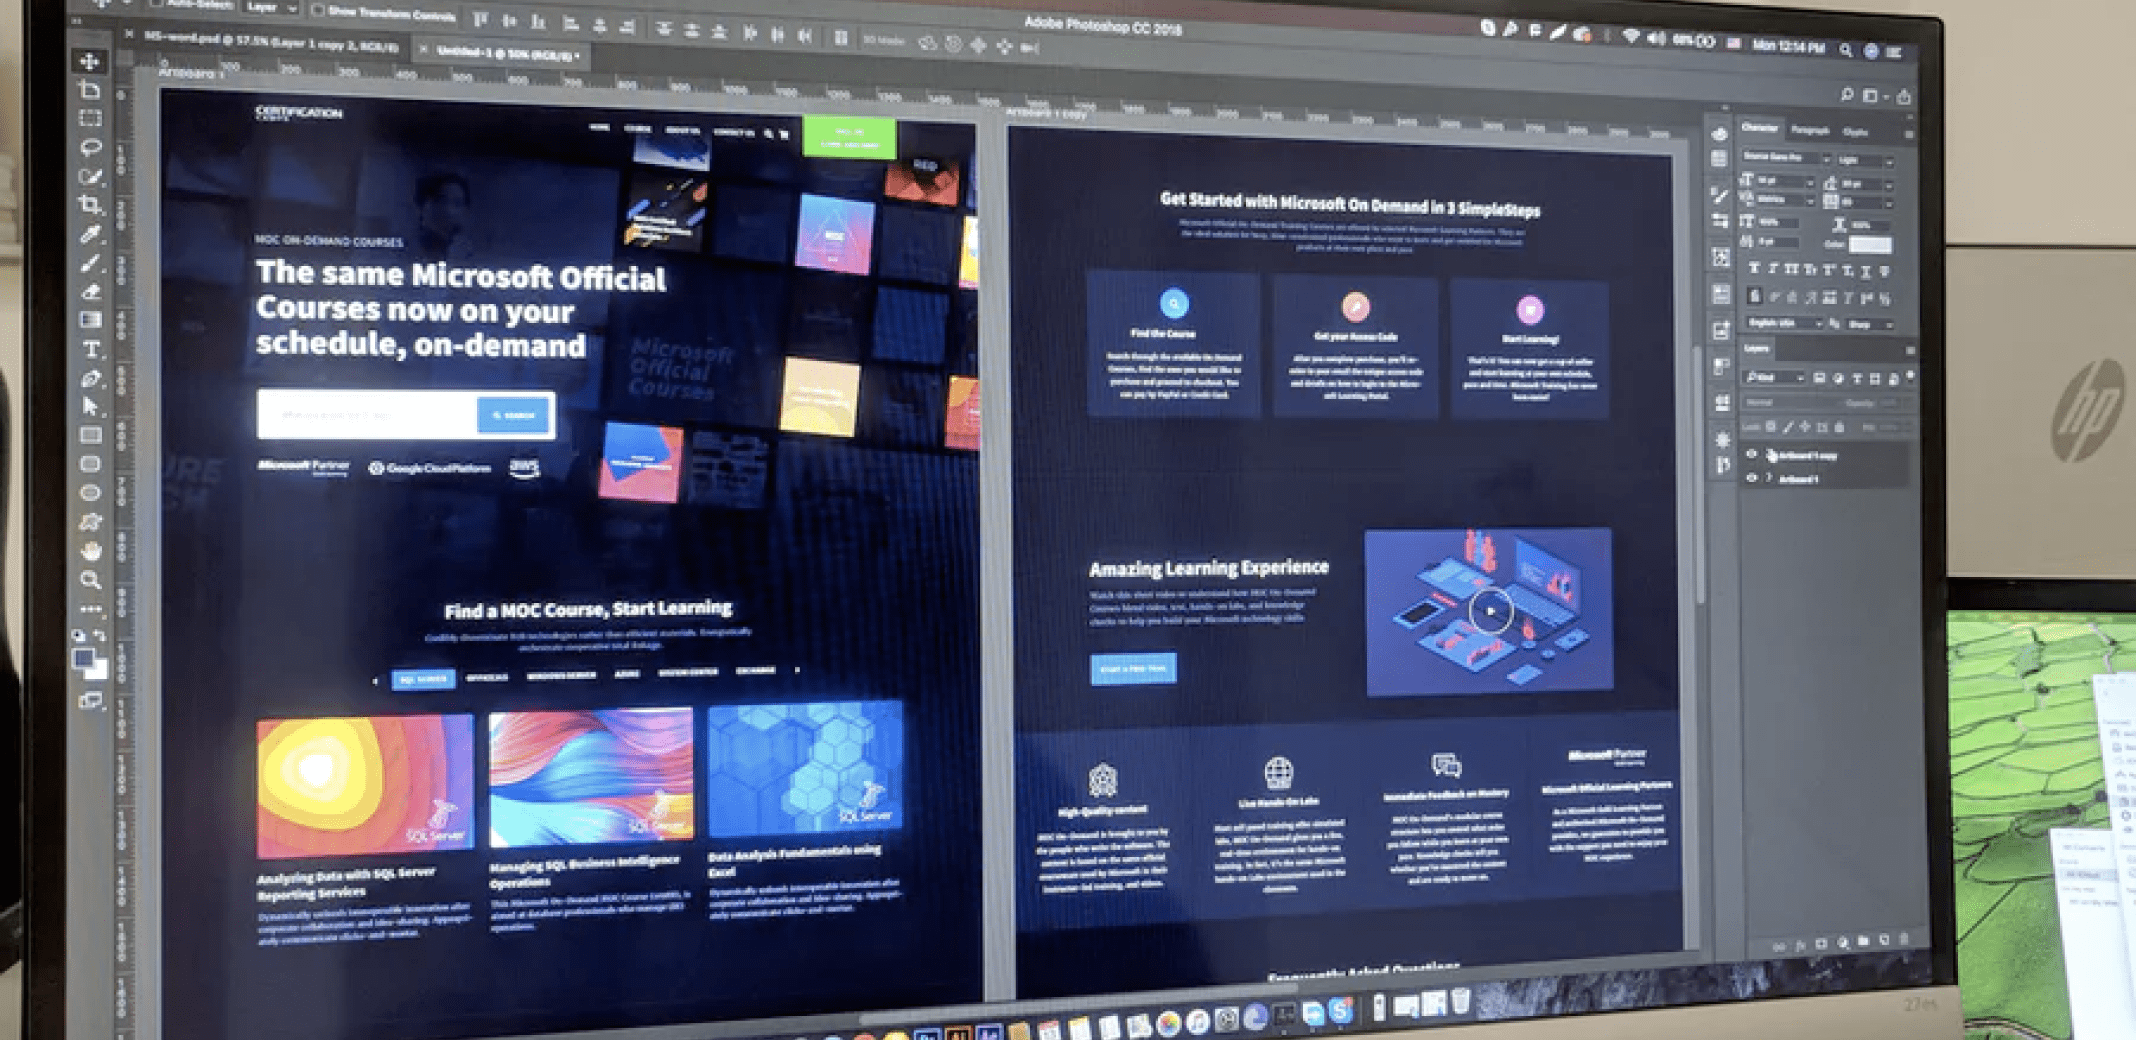Select the Rectangle shape tool
Viewport: 2136px width, 1040px height.
pos(90,435)
